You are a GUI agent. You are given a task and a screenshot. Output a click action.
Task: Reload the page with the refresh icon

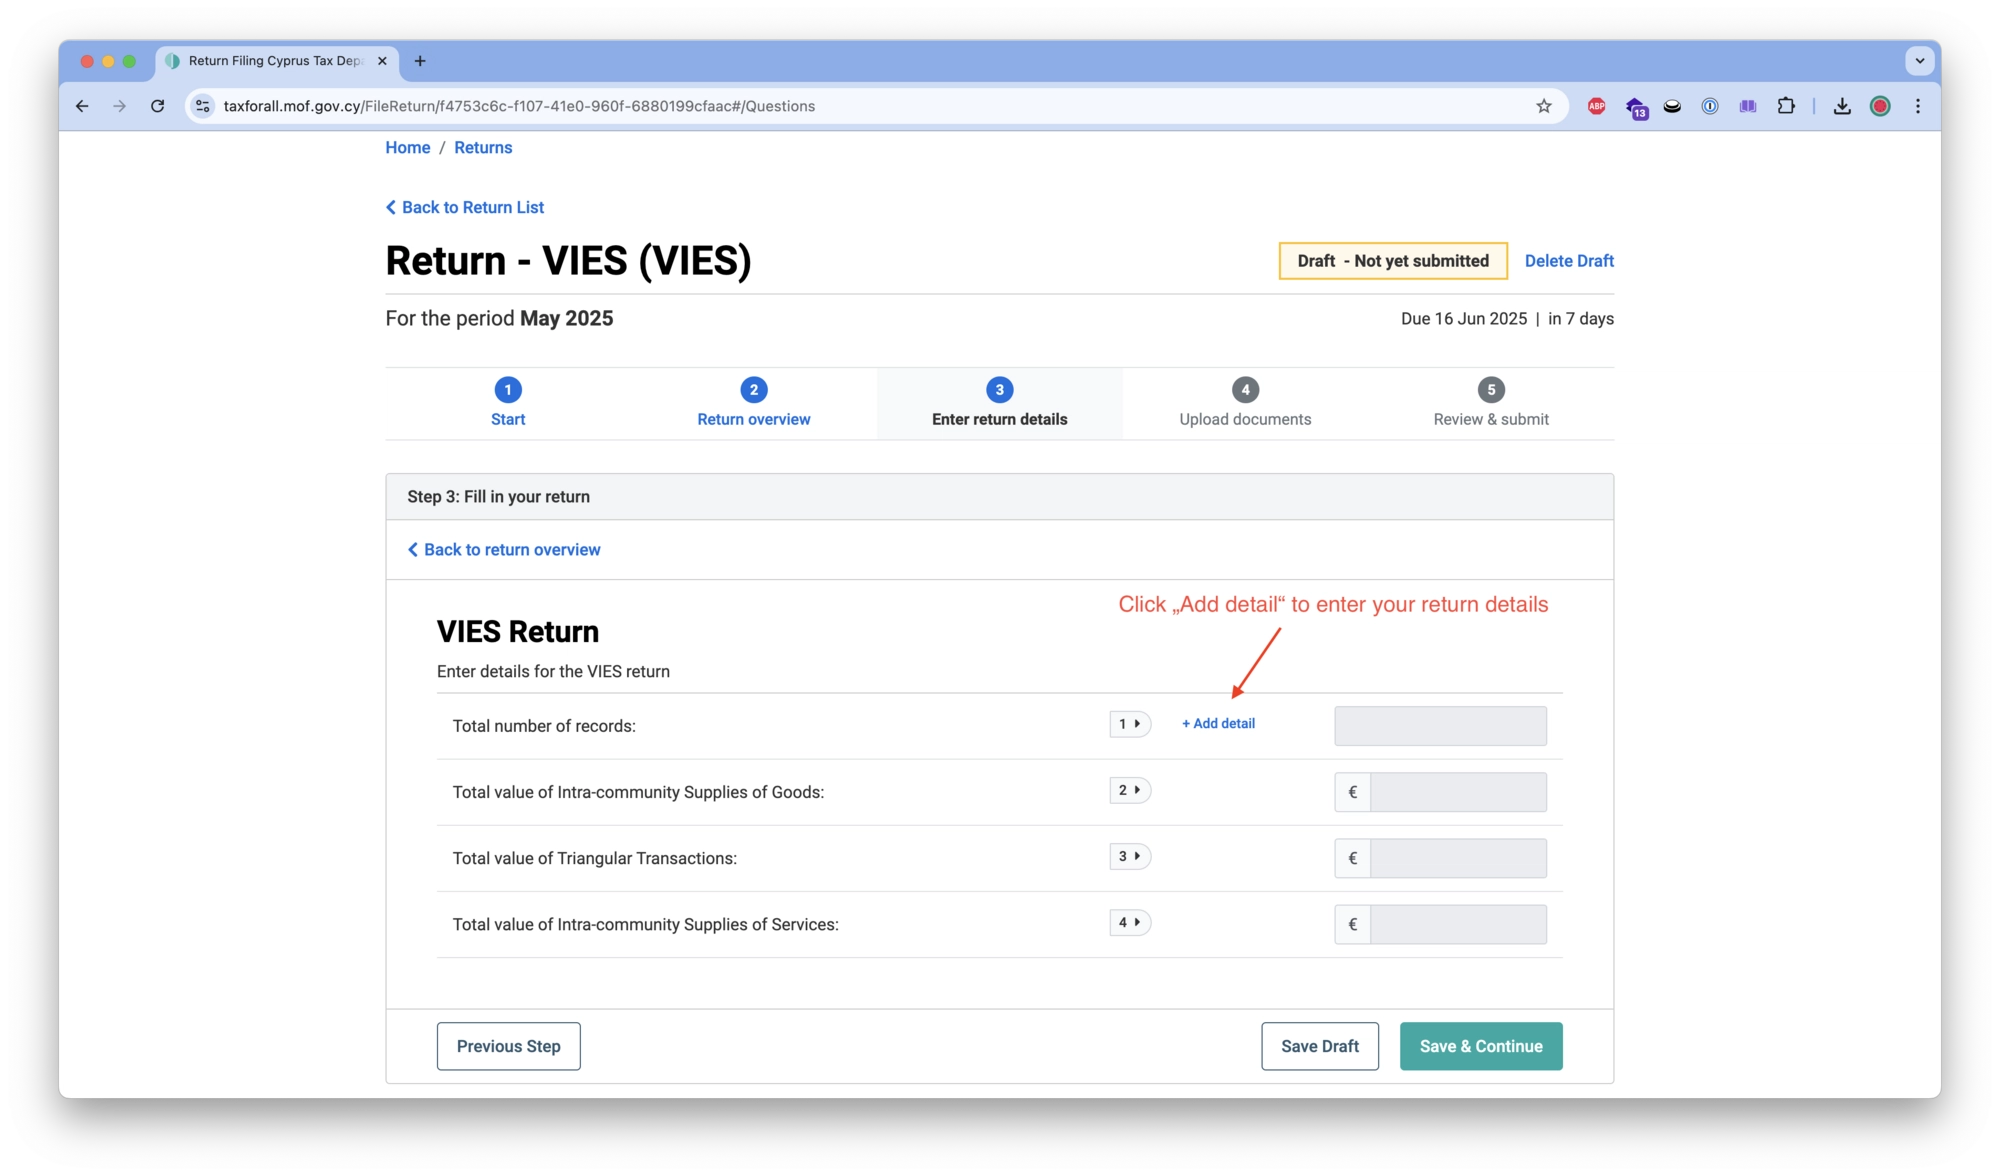(157, 105)
